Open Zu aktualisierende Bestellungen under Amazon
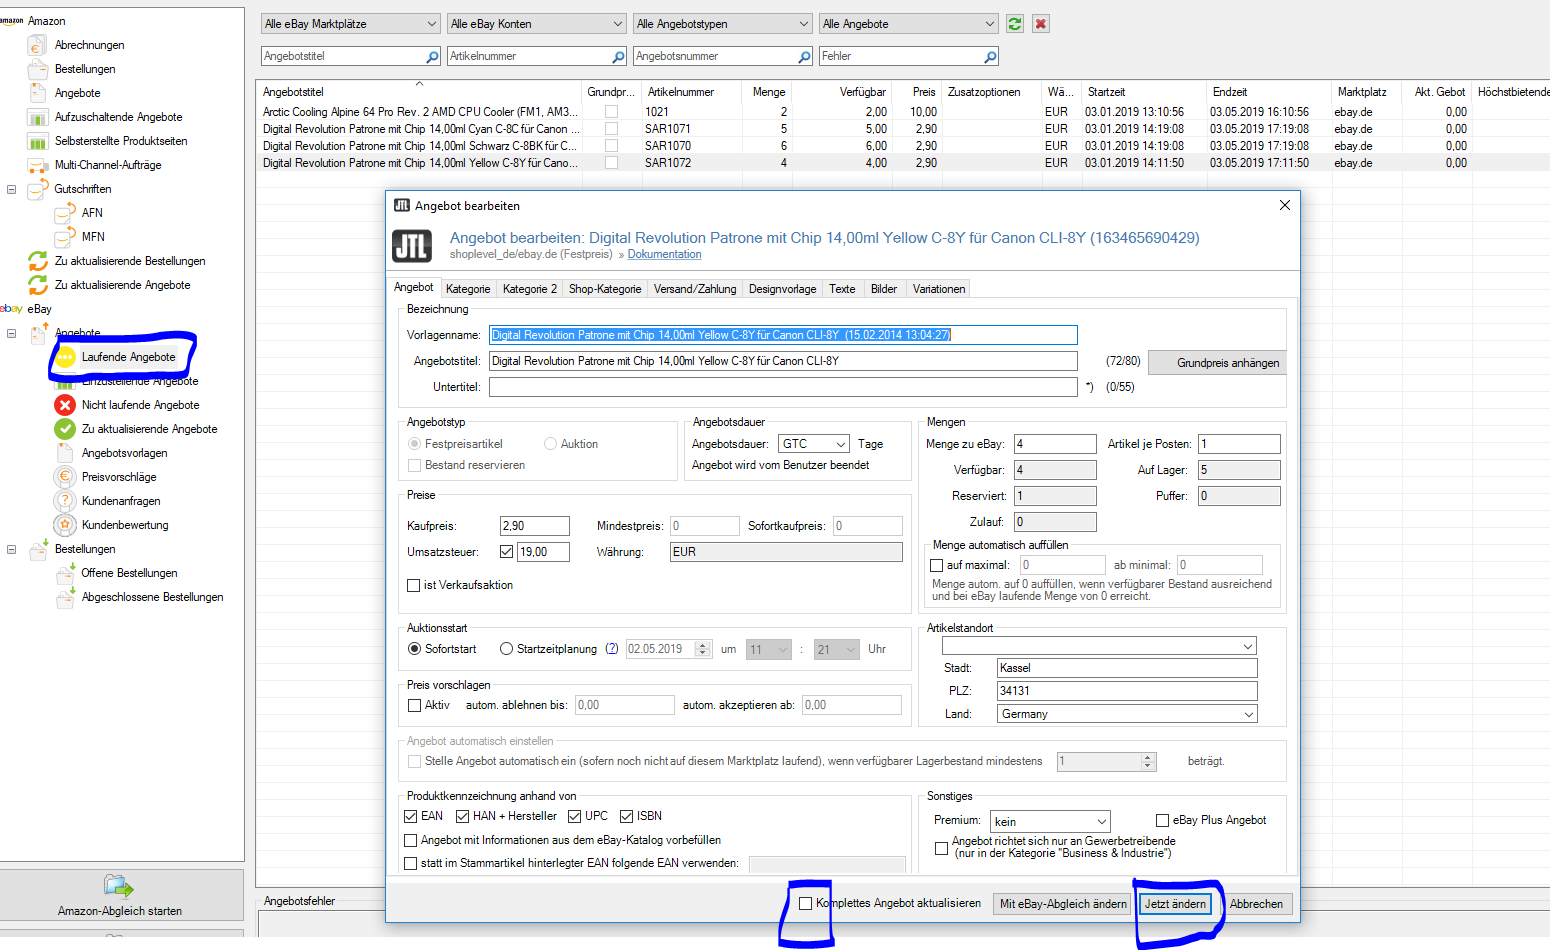This screenshot has width=1550, height=950. pyautogui.click(x=130, y=261)
